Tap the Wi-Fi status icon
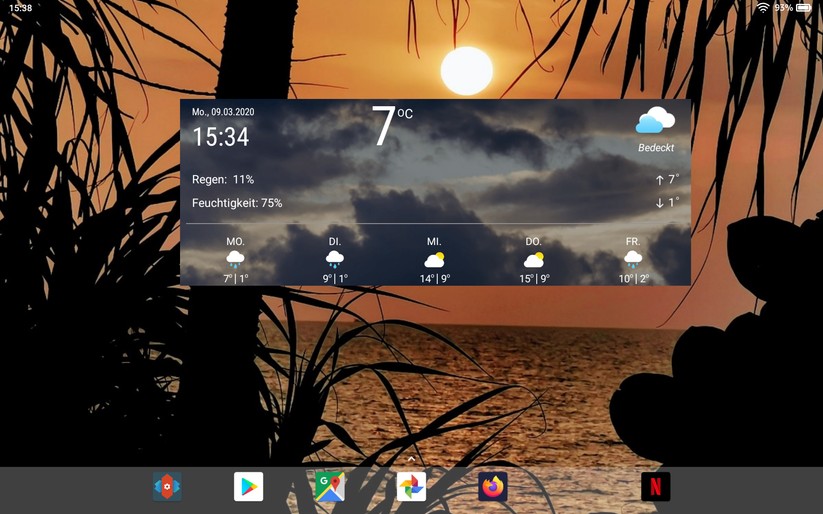 point(763,8)
